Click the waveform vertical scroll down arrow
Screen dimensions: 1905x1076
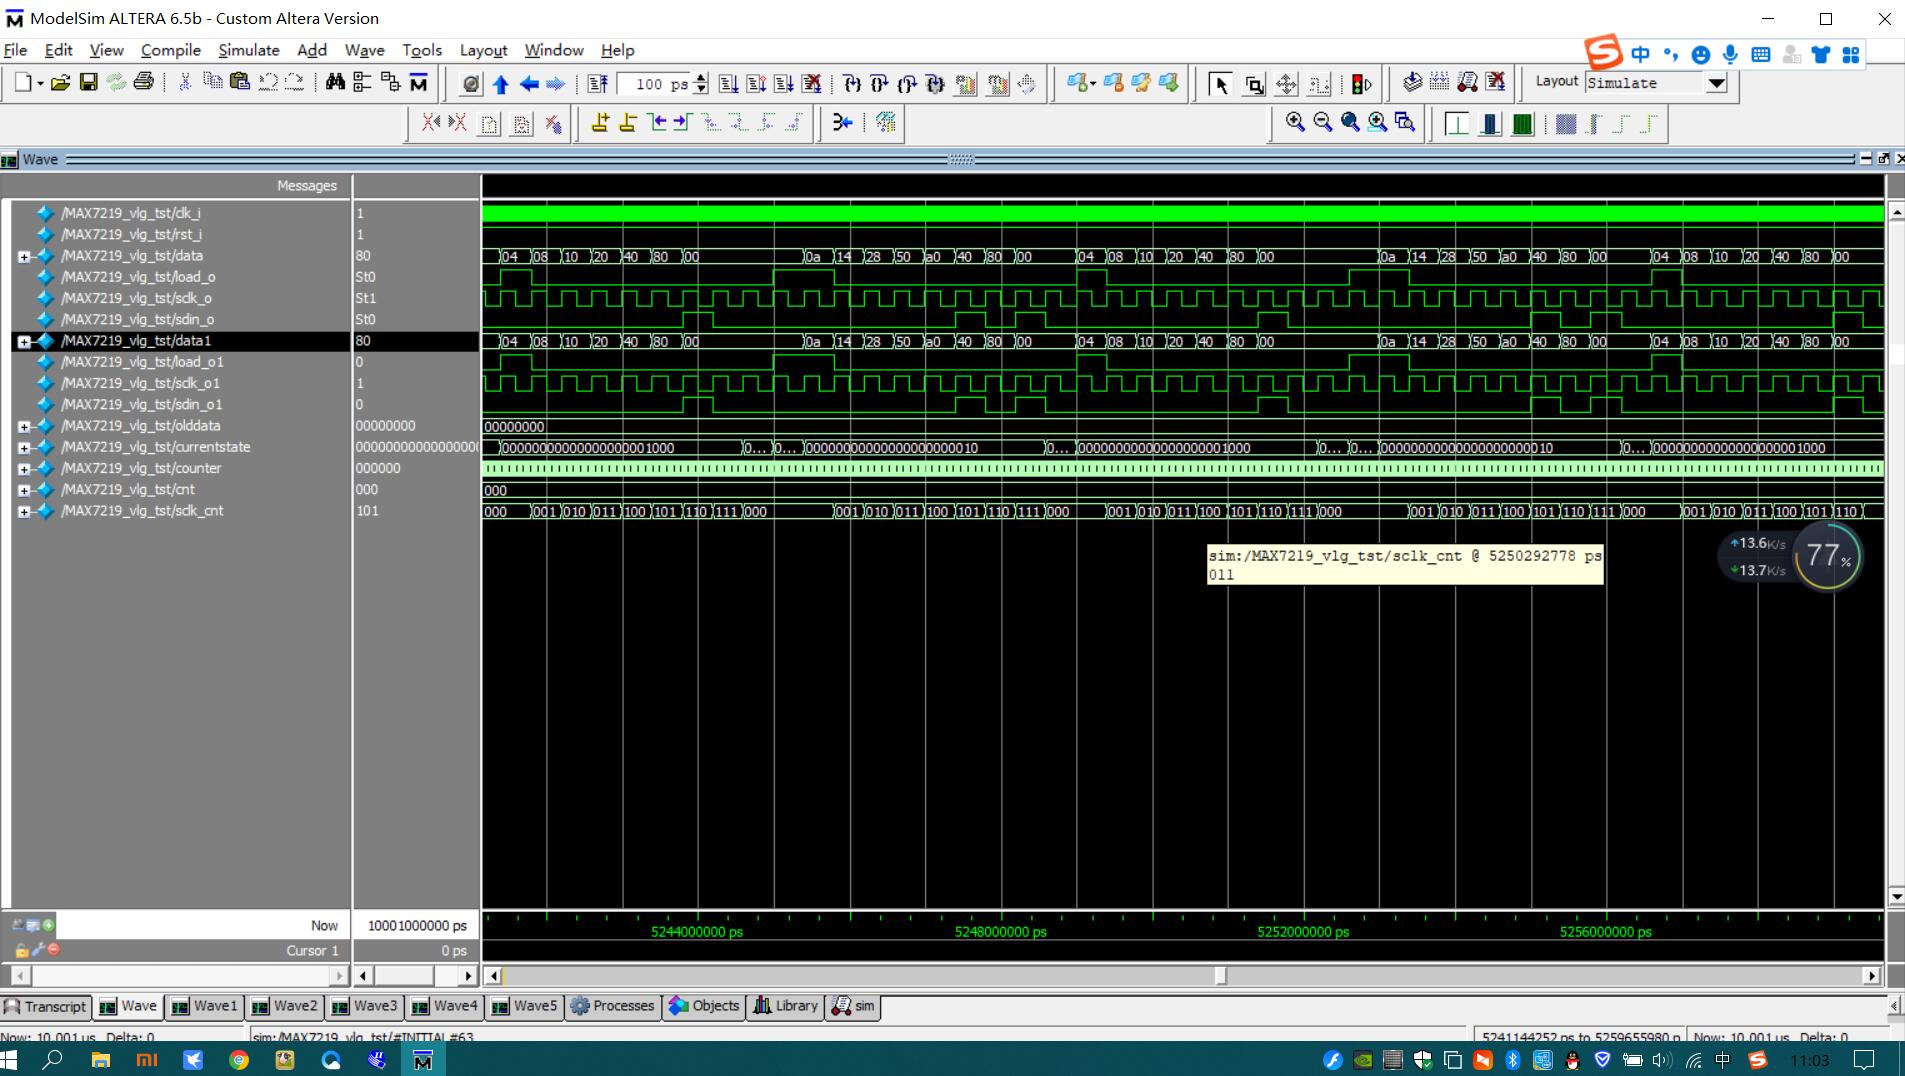[1895, 897]
